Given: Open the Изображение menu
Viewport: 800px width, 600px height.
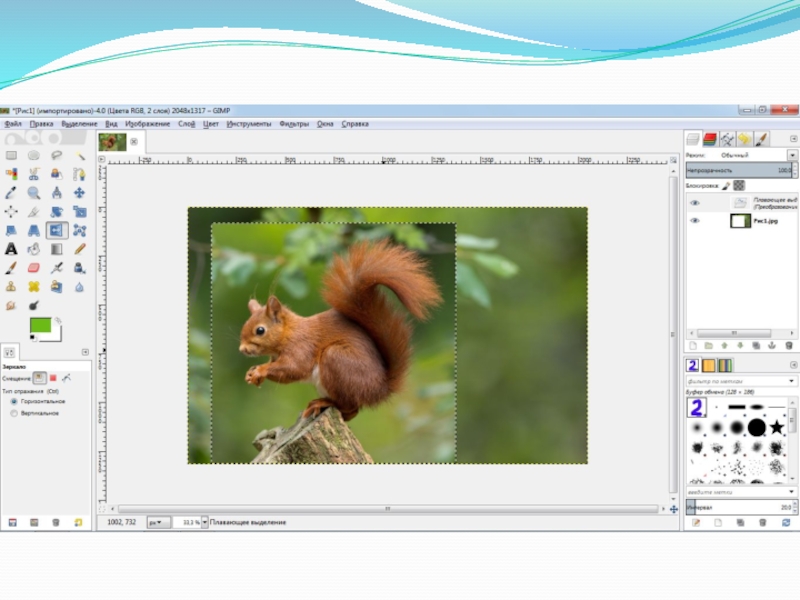Looking at the screenshot, I should tap(146, 124).
